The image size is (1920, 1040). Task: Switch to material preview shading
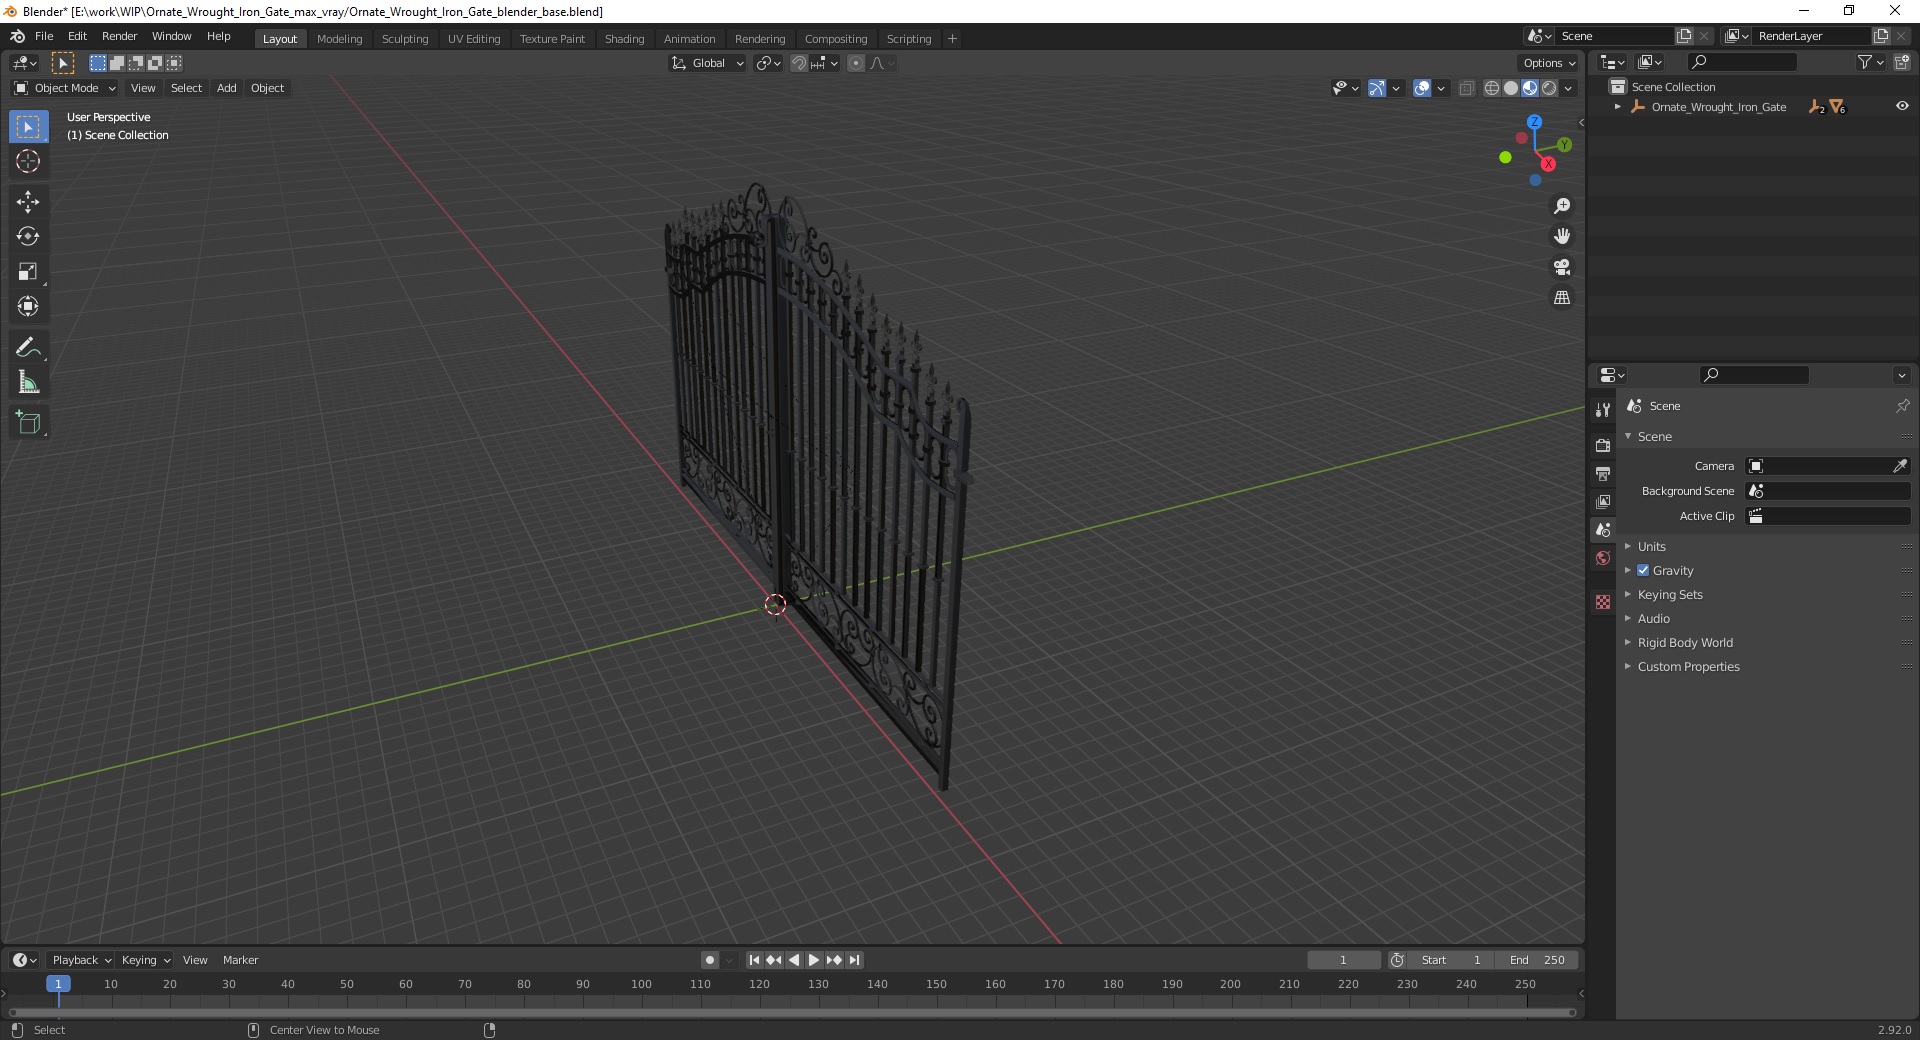pyautogui.click(x=1530, y=88)
